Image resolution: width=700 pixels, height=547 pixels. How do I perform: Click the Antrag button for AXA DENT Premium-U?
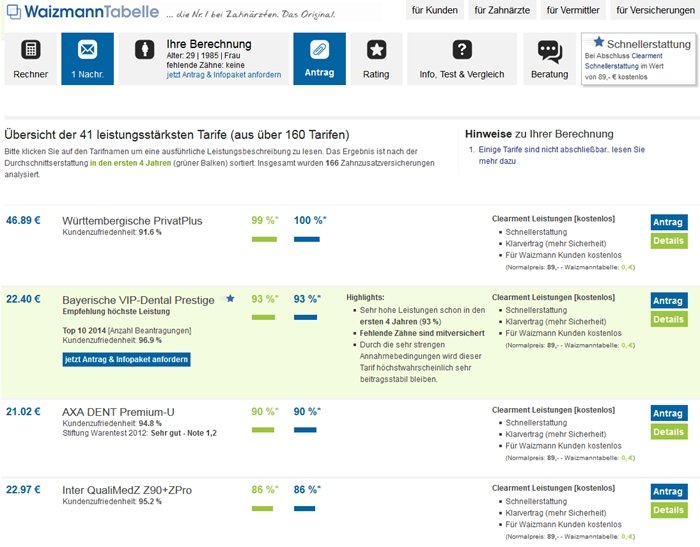click(x=669, y=413)
